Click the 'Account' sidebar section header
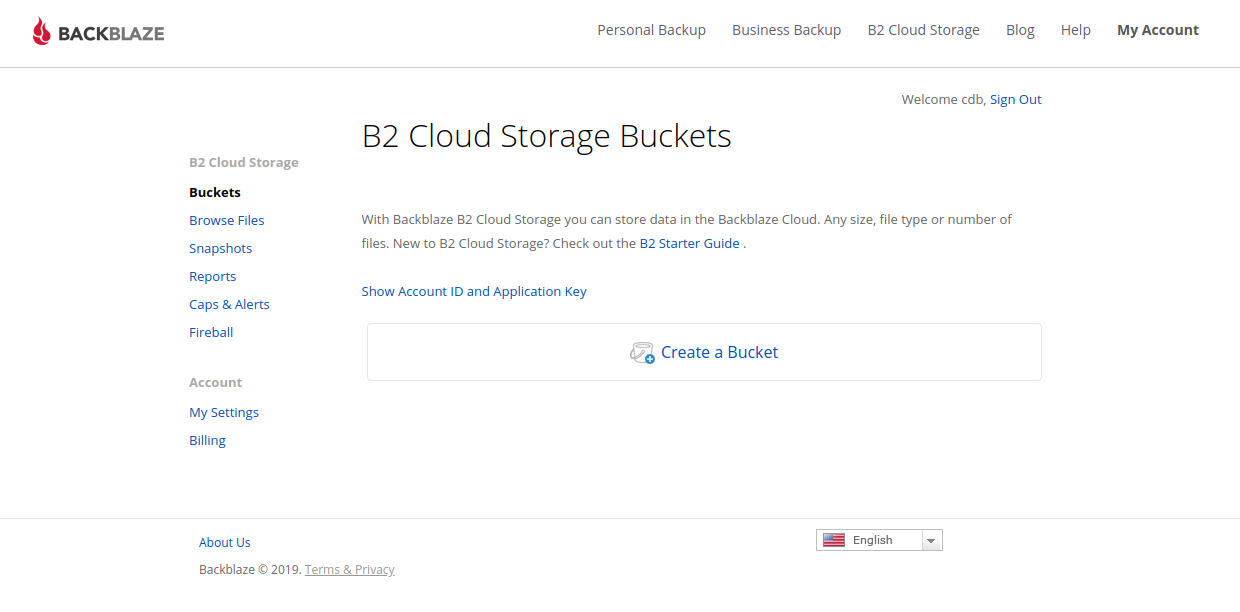1240x612 pixels. (x=216, y=382)
